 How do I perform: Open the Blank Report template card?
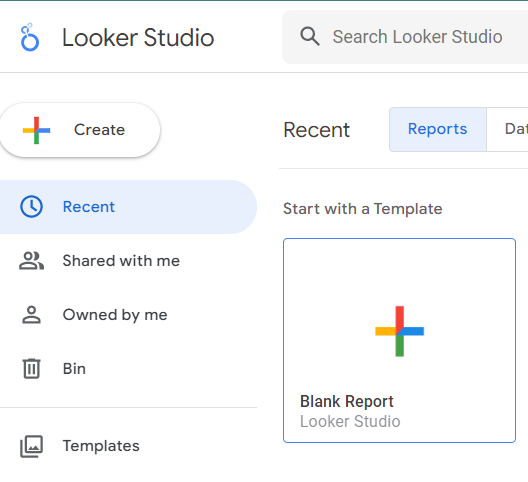pos(399,340)
